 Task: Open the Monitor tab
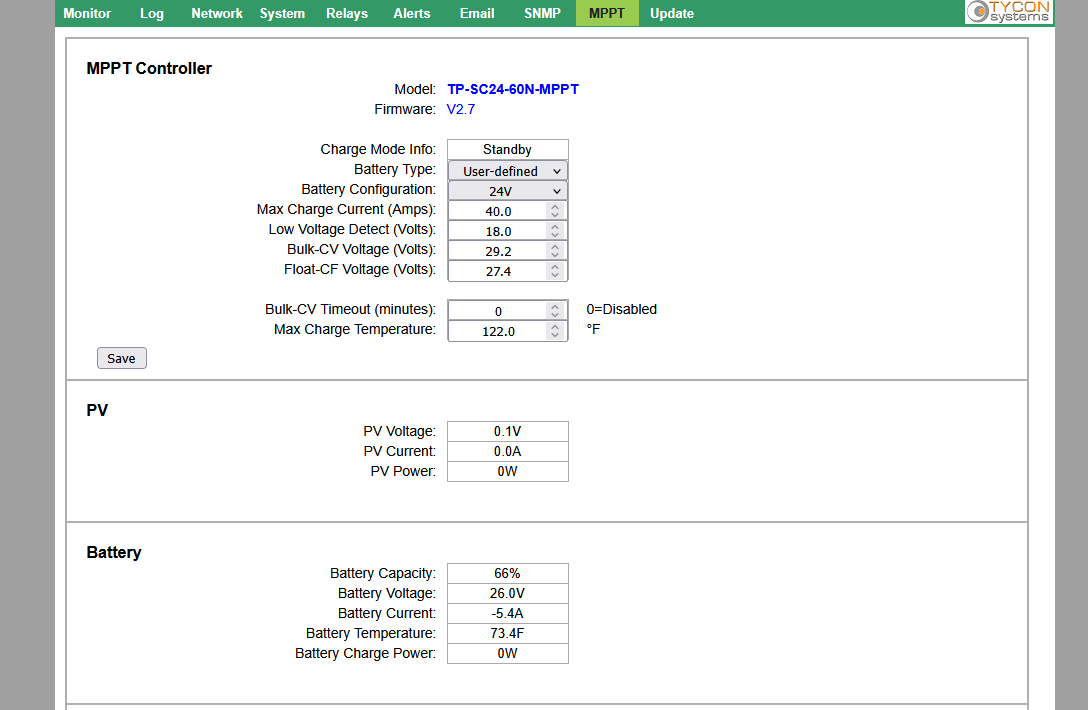click(x=87, y=13)
